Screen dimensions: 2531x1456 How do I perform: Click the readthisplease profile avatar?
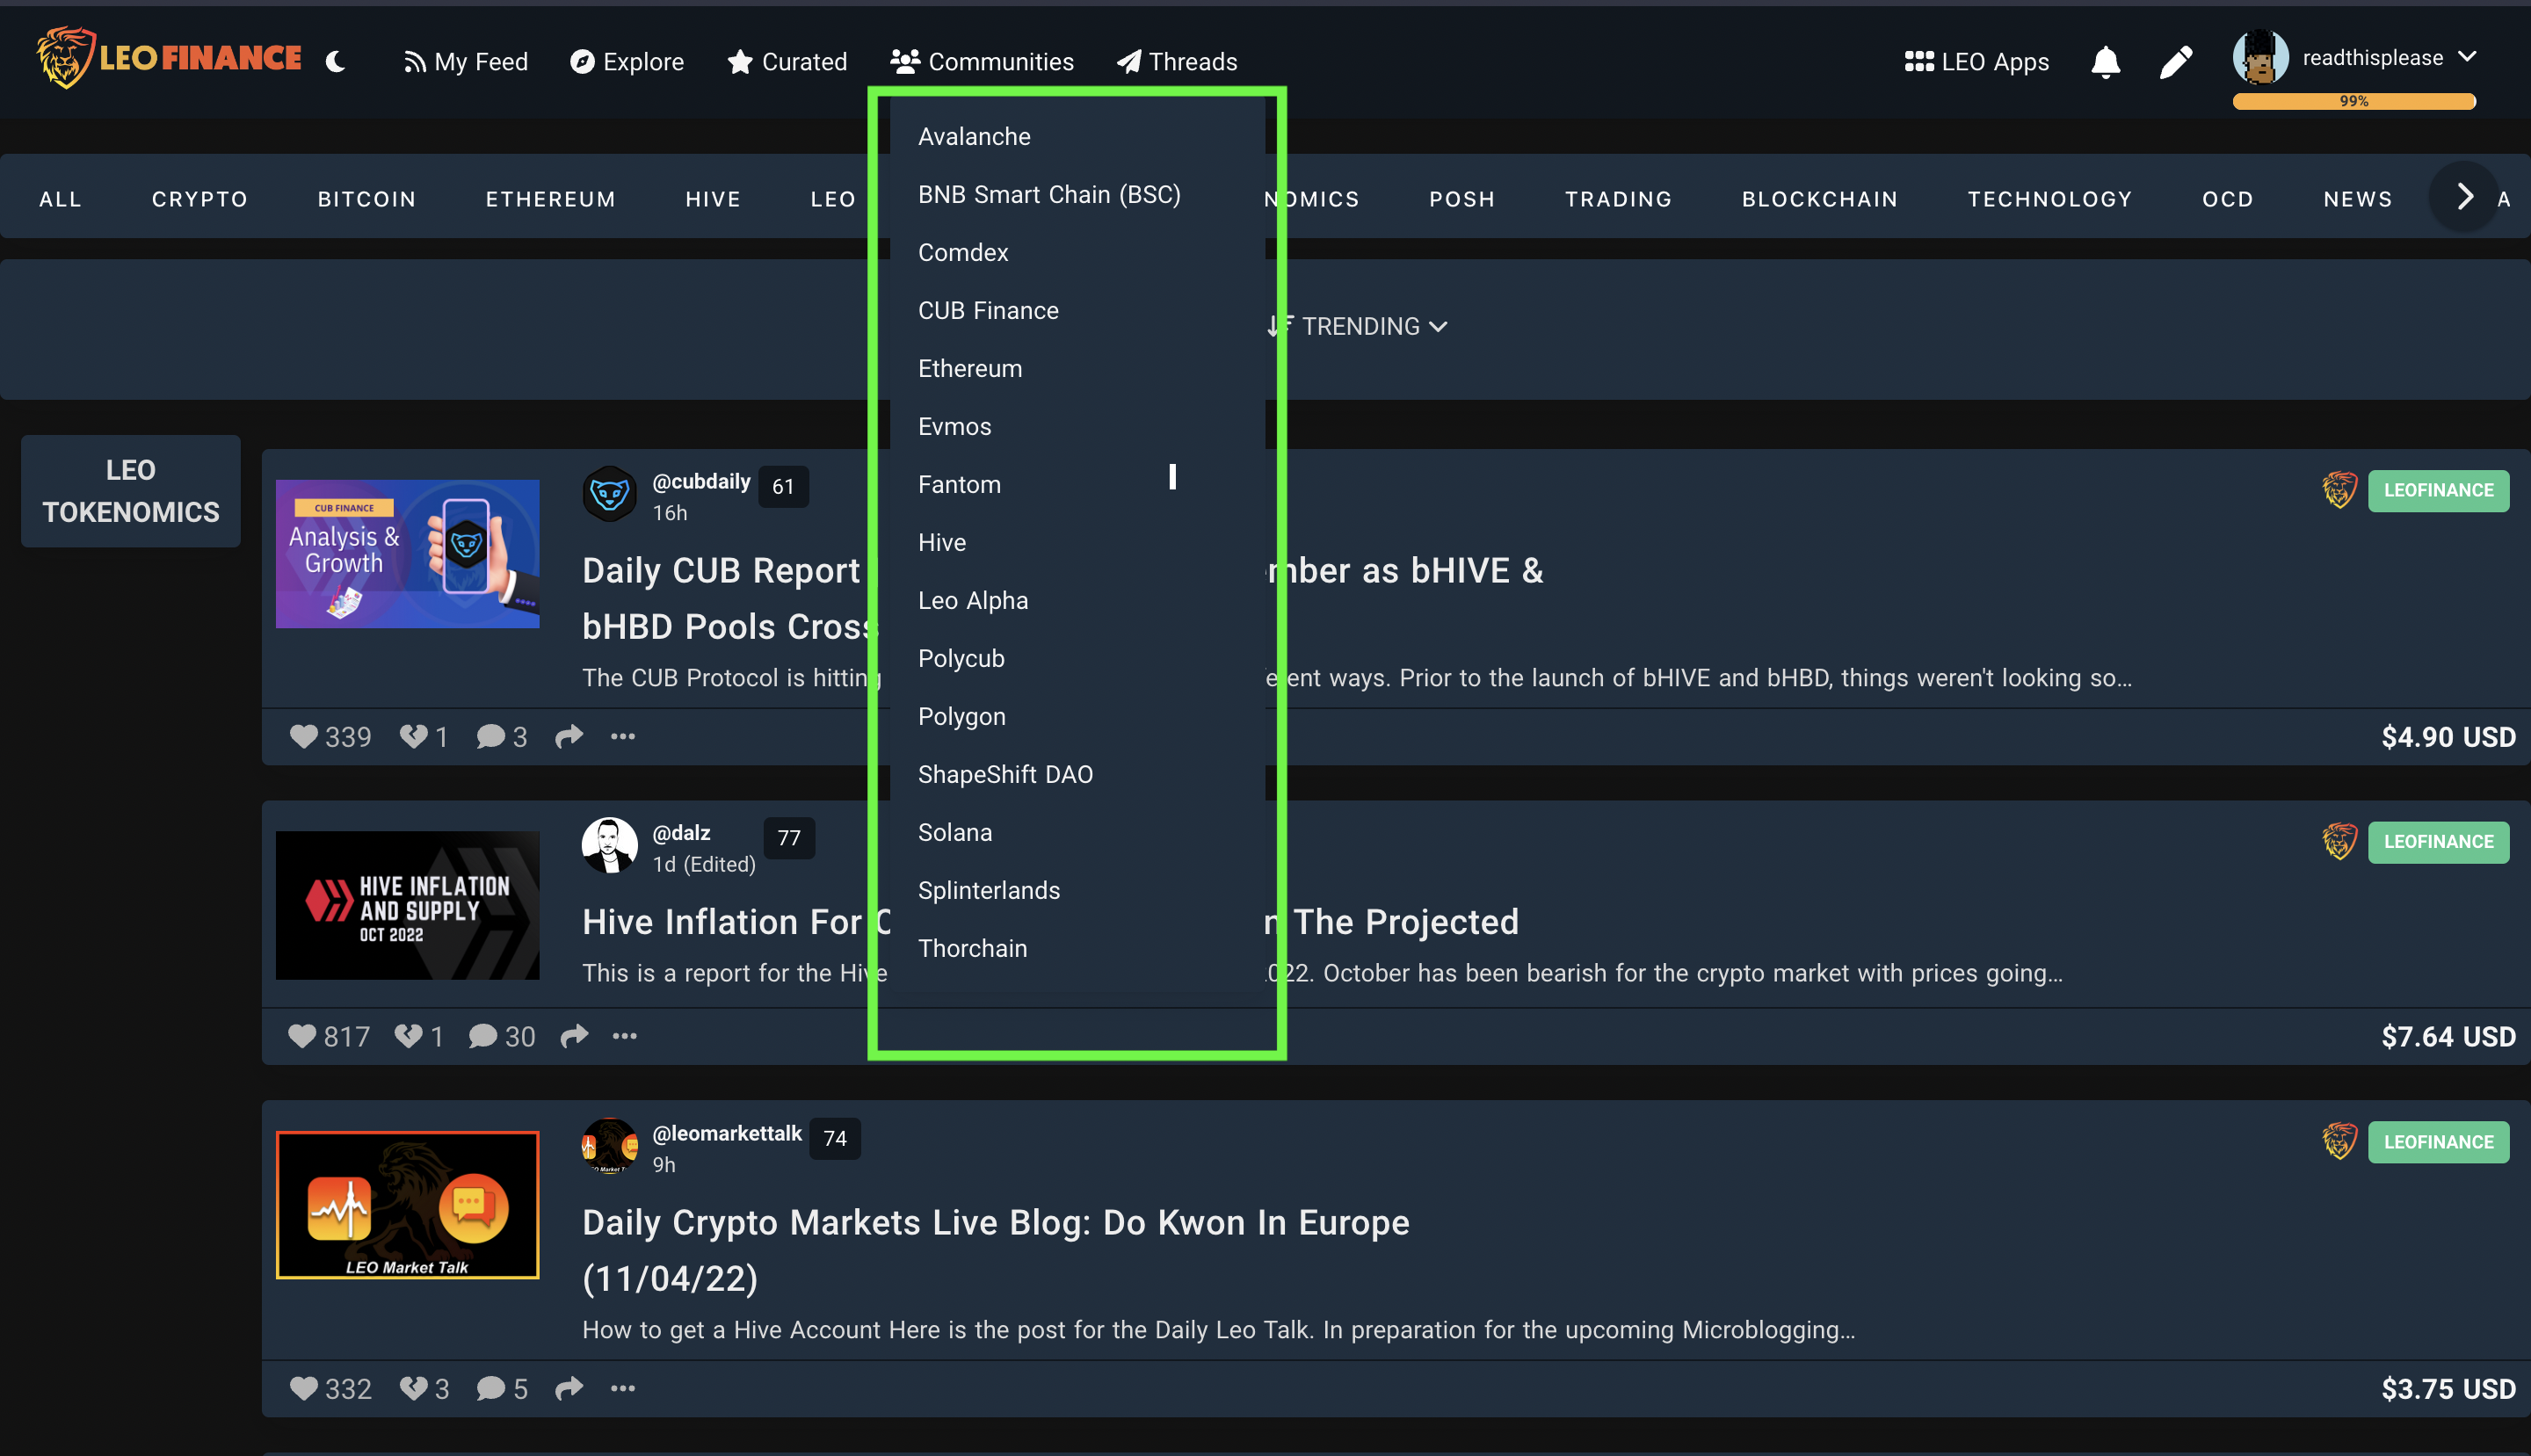point(2260,57)
